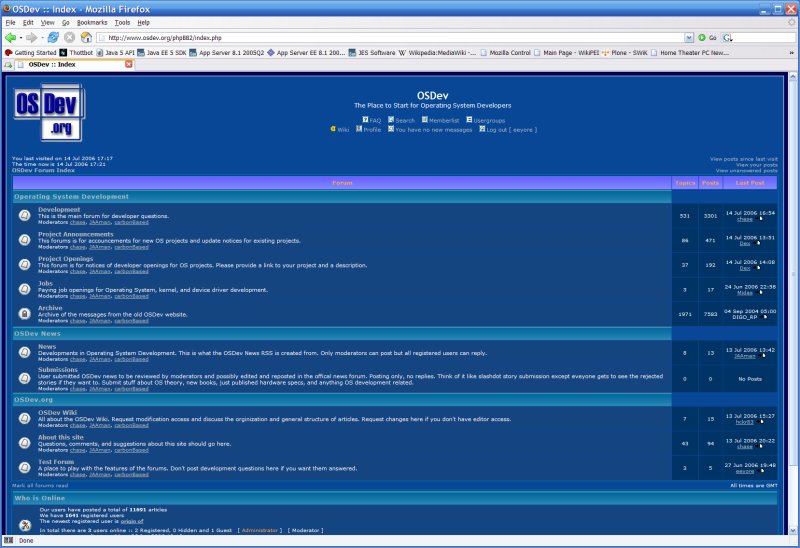Click View posts since last visit

743,159
